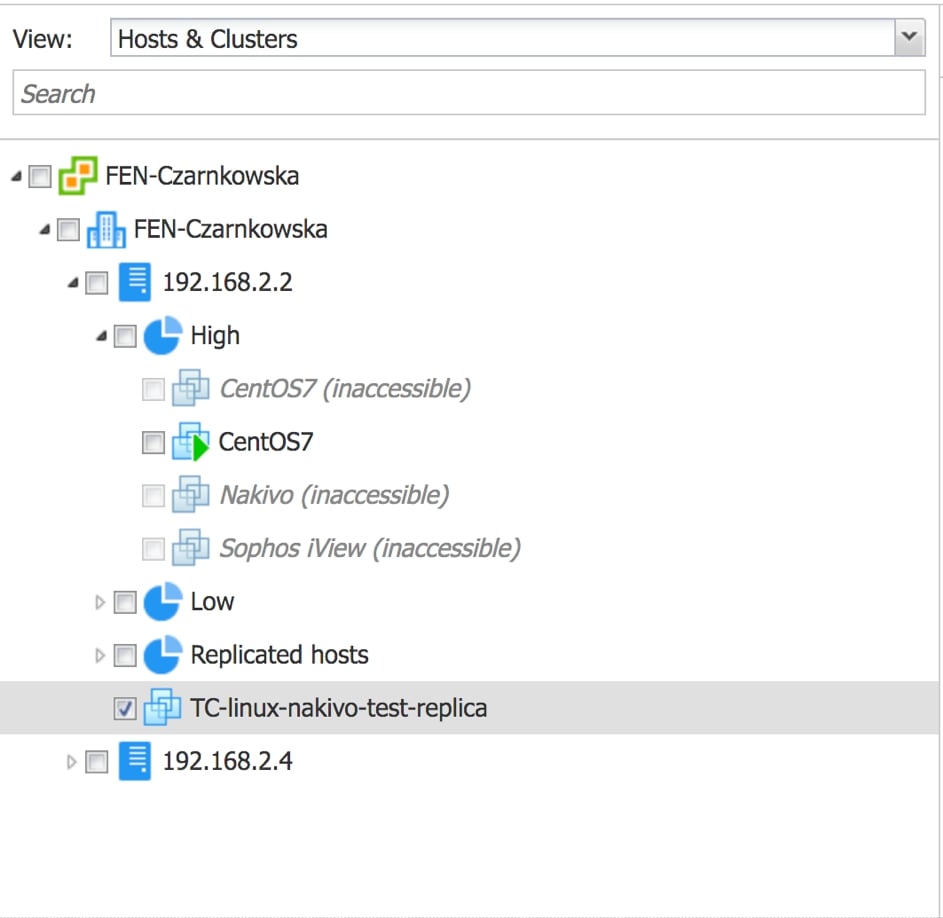Viewport: 943px width, 918px height.
Task: Click the Search input field
Action: click(468, 94)
